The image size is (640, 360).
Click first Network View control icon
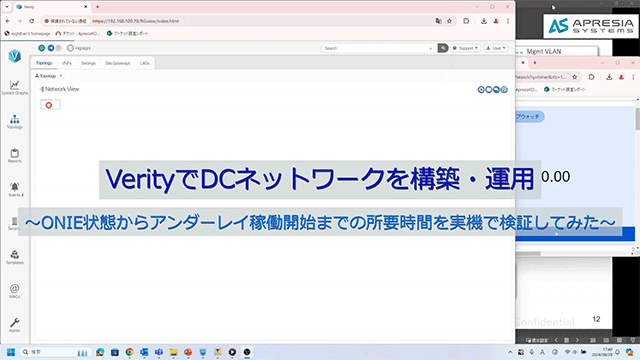[481, 90]
